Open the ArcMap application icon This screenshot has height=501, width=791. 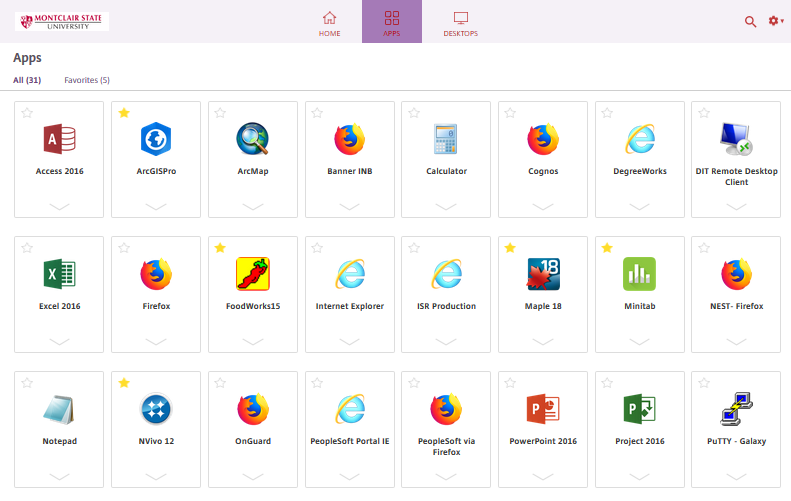coord(253,139)
